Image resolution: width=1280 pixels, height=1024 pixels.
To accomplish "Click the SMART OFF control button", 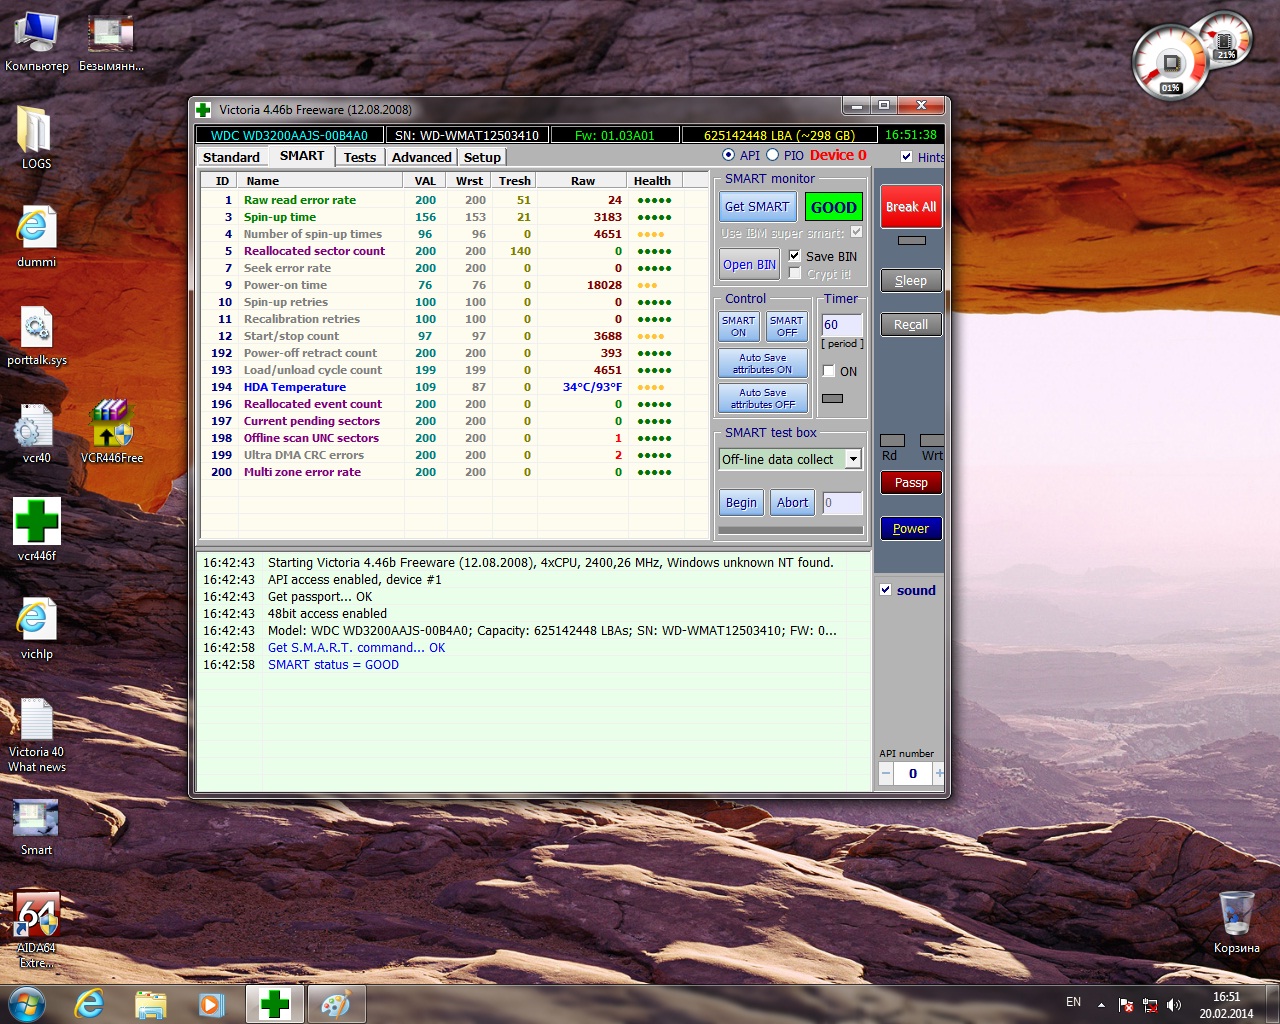I will tap(787, 327).
